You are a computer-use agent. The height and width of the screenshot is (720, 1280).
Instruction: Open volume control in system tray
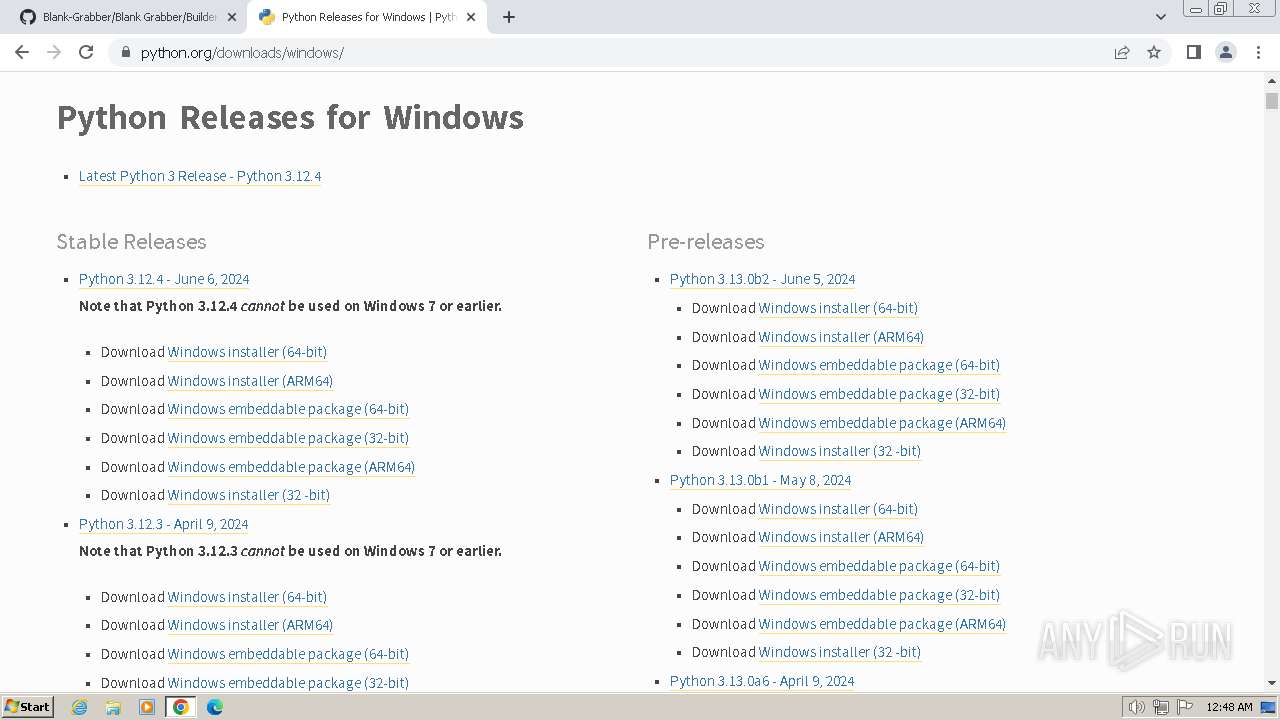click(x=1136, y=707)
